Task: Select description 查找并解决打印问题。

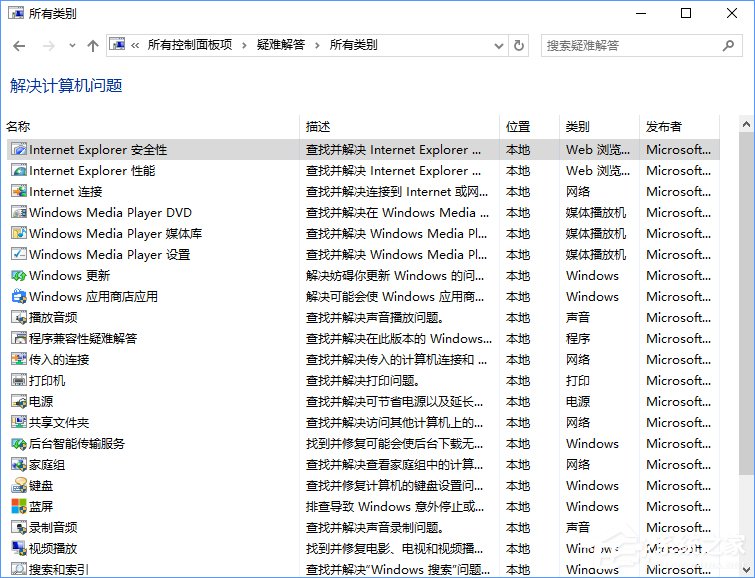Action: [363, 381]
